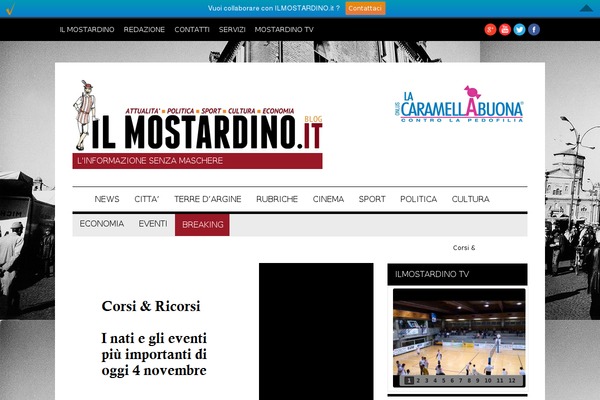Open the Facebook social icon
The width and height of the screenshot is (600, 400).
coord(534,29)
